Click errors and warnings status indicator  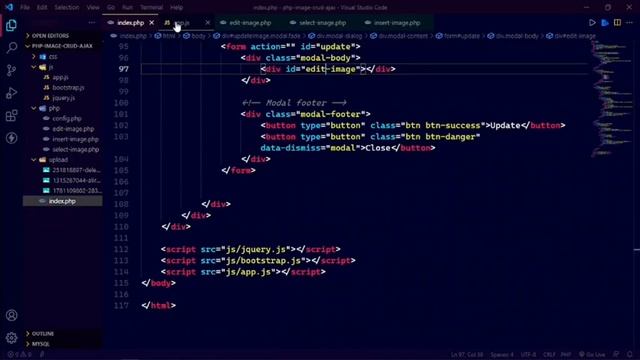coord(19,354)
